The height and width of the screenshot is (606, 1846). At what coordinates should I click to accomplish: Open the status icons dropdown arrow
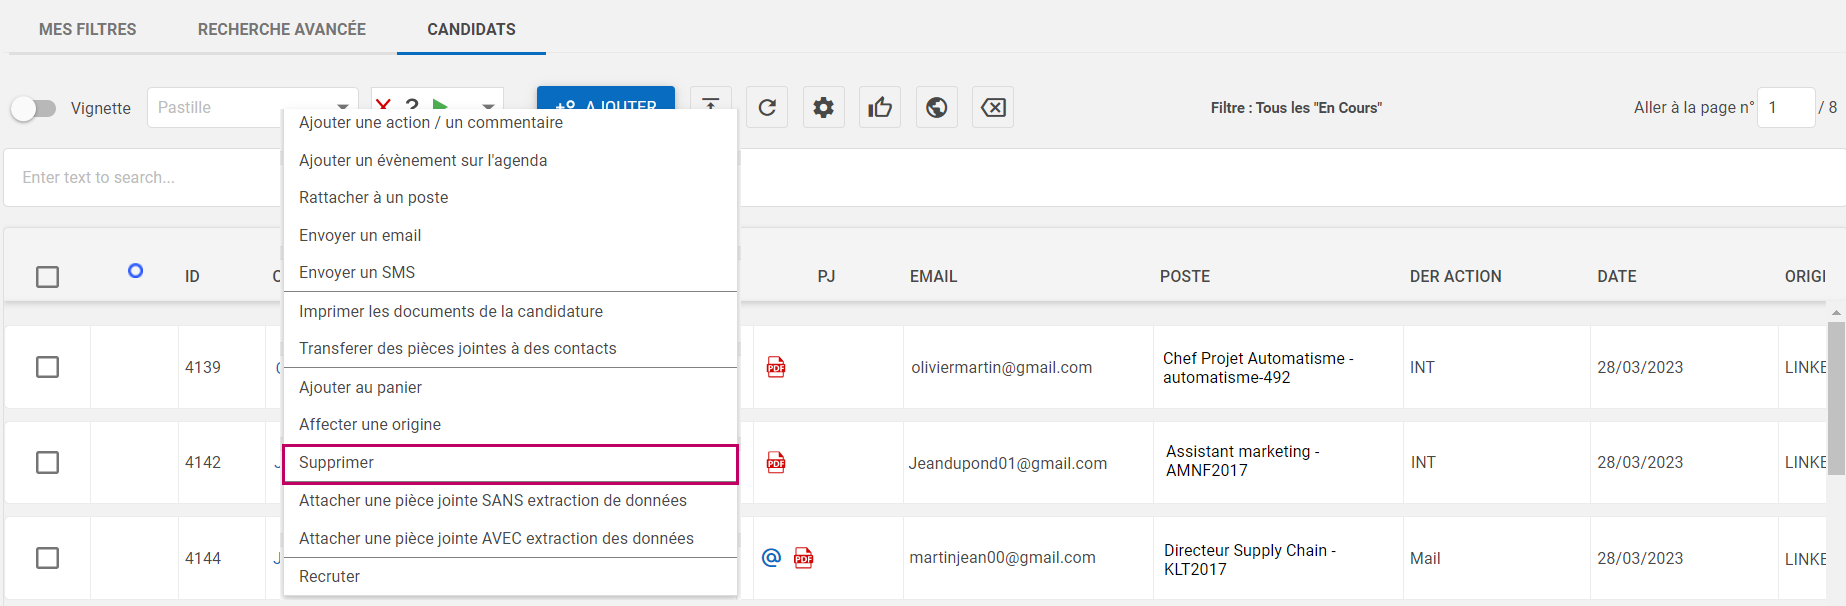point(488,105)
